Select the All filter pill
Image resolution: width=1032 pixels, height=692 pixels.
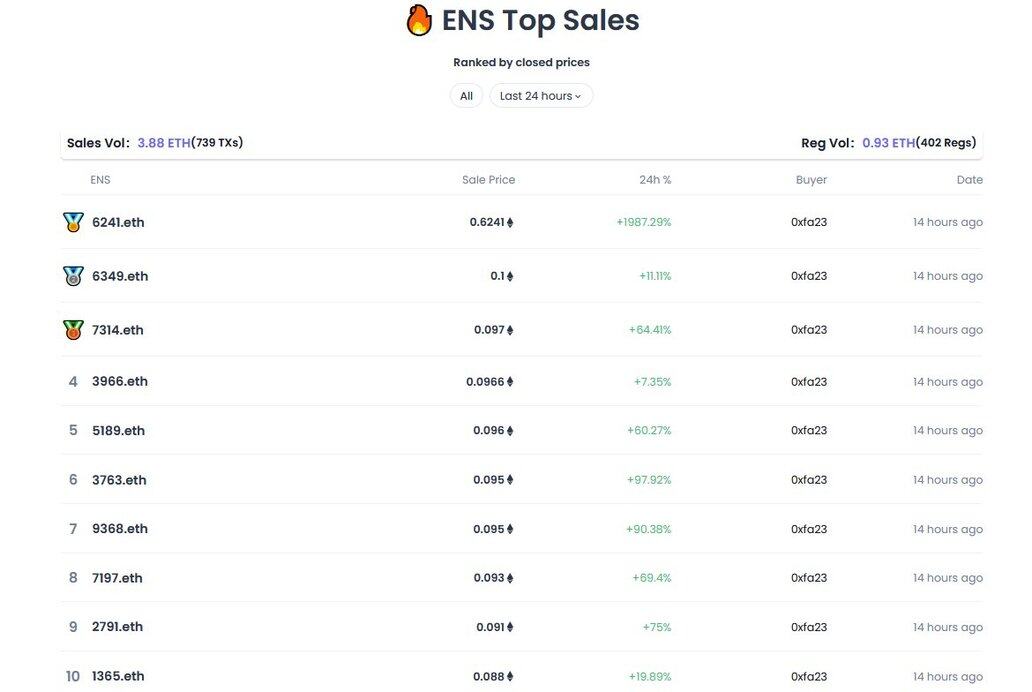tap(466, 96)
